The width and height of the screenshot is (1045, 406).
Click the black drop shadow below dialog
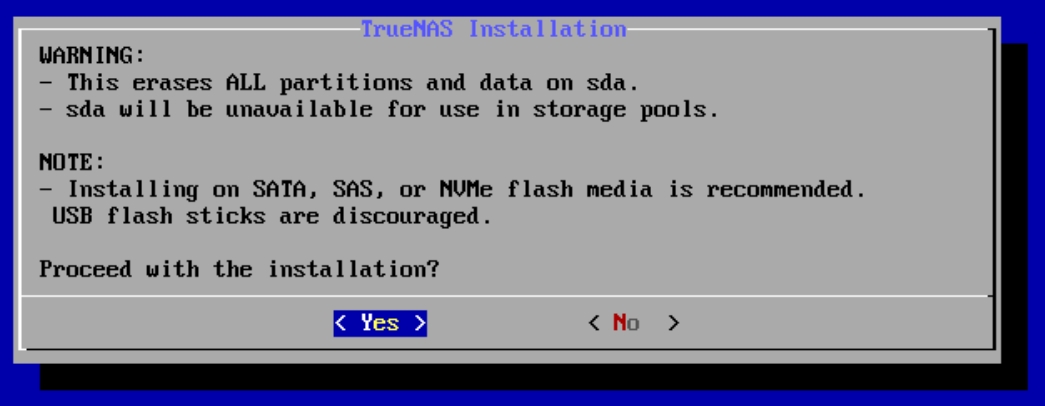[x=533, y=377]
